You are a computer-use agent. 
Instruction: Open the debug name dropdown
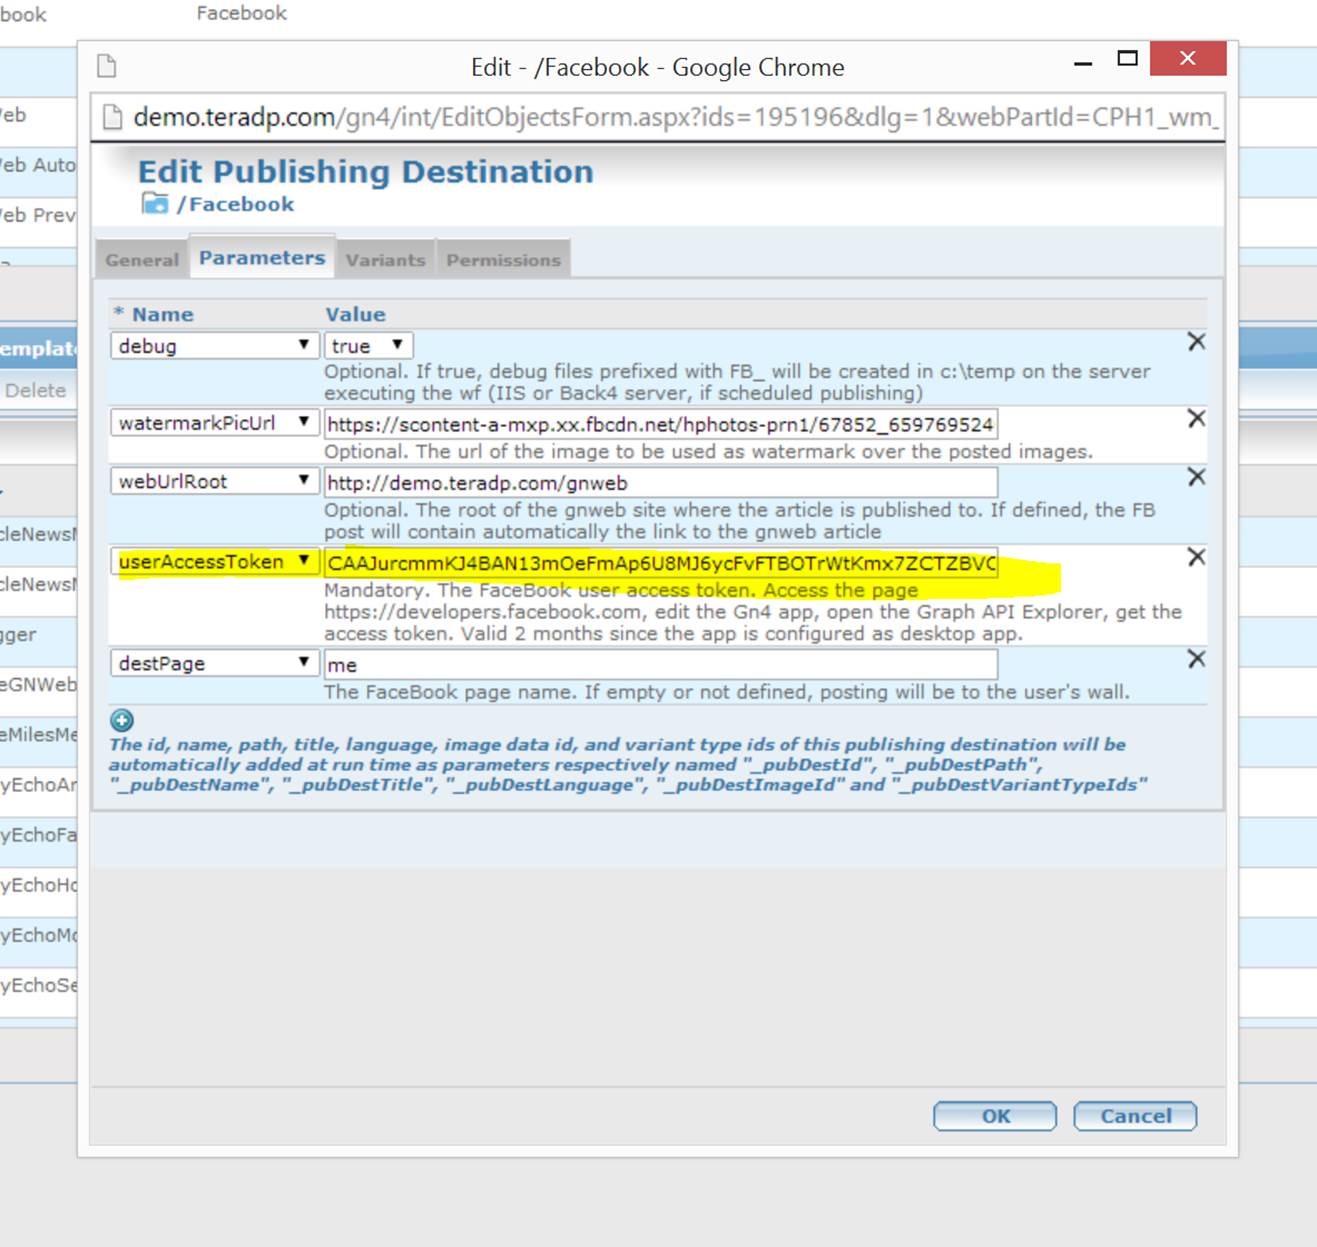214,346
